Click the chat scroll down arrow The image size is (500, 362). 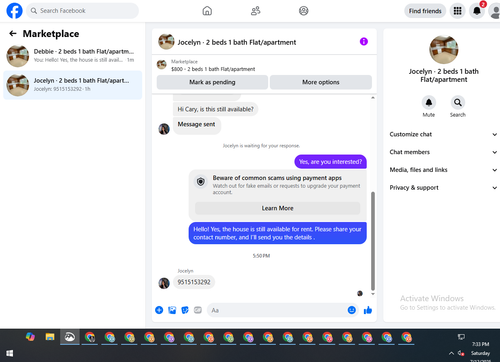point(373,294)
